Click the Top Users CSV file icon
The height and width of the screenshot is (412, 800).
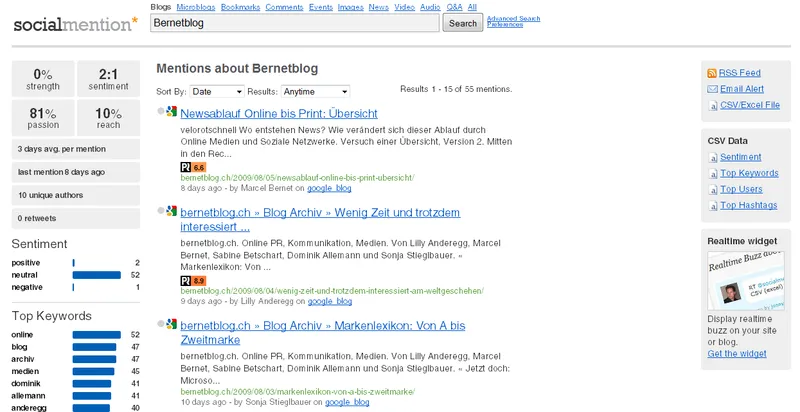point(713,190)
